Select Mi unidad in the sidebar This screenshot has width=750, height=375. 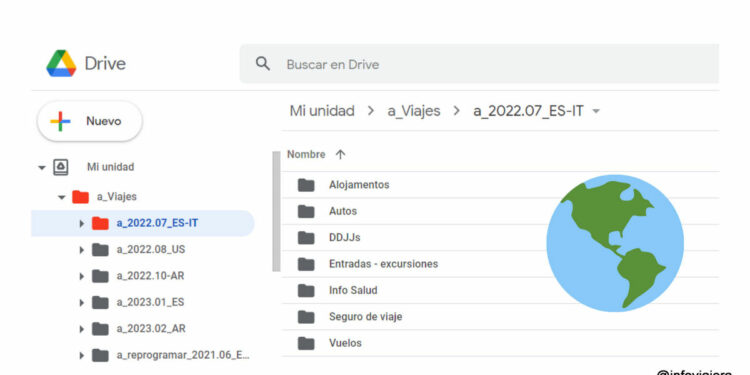pyautogui.click(x=110, y=167)
